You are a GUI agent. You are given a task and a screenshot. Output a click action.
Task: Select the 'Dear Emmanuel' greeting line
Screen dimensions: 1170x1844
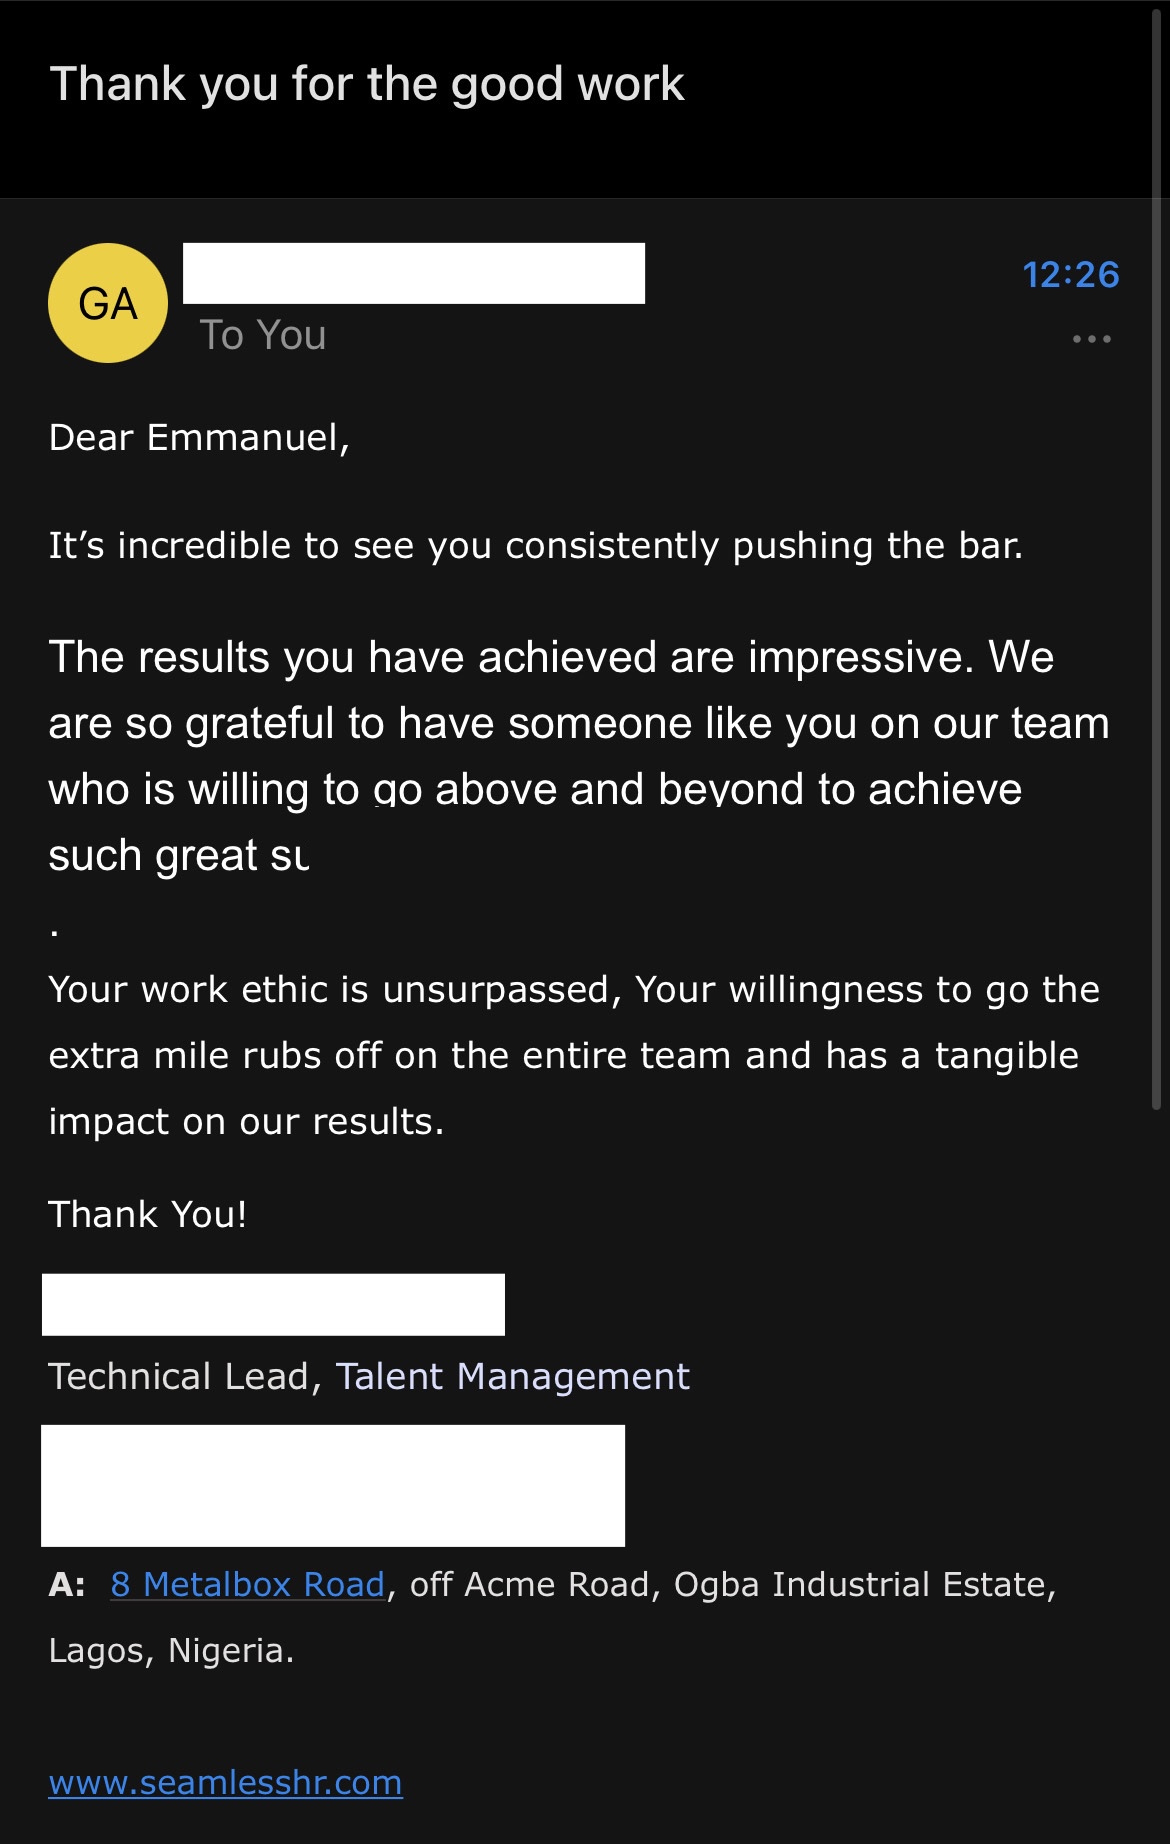pyautogui.click(x=199, y=436)
